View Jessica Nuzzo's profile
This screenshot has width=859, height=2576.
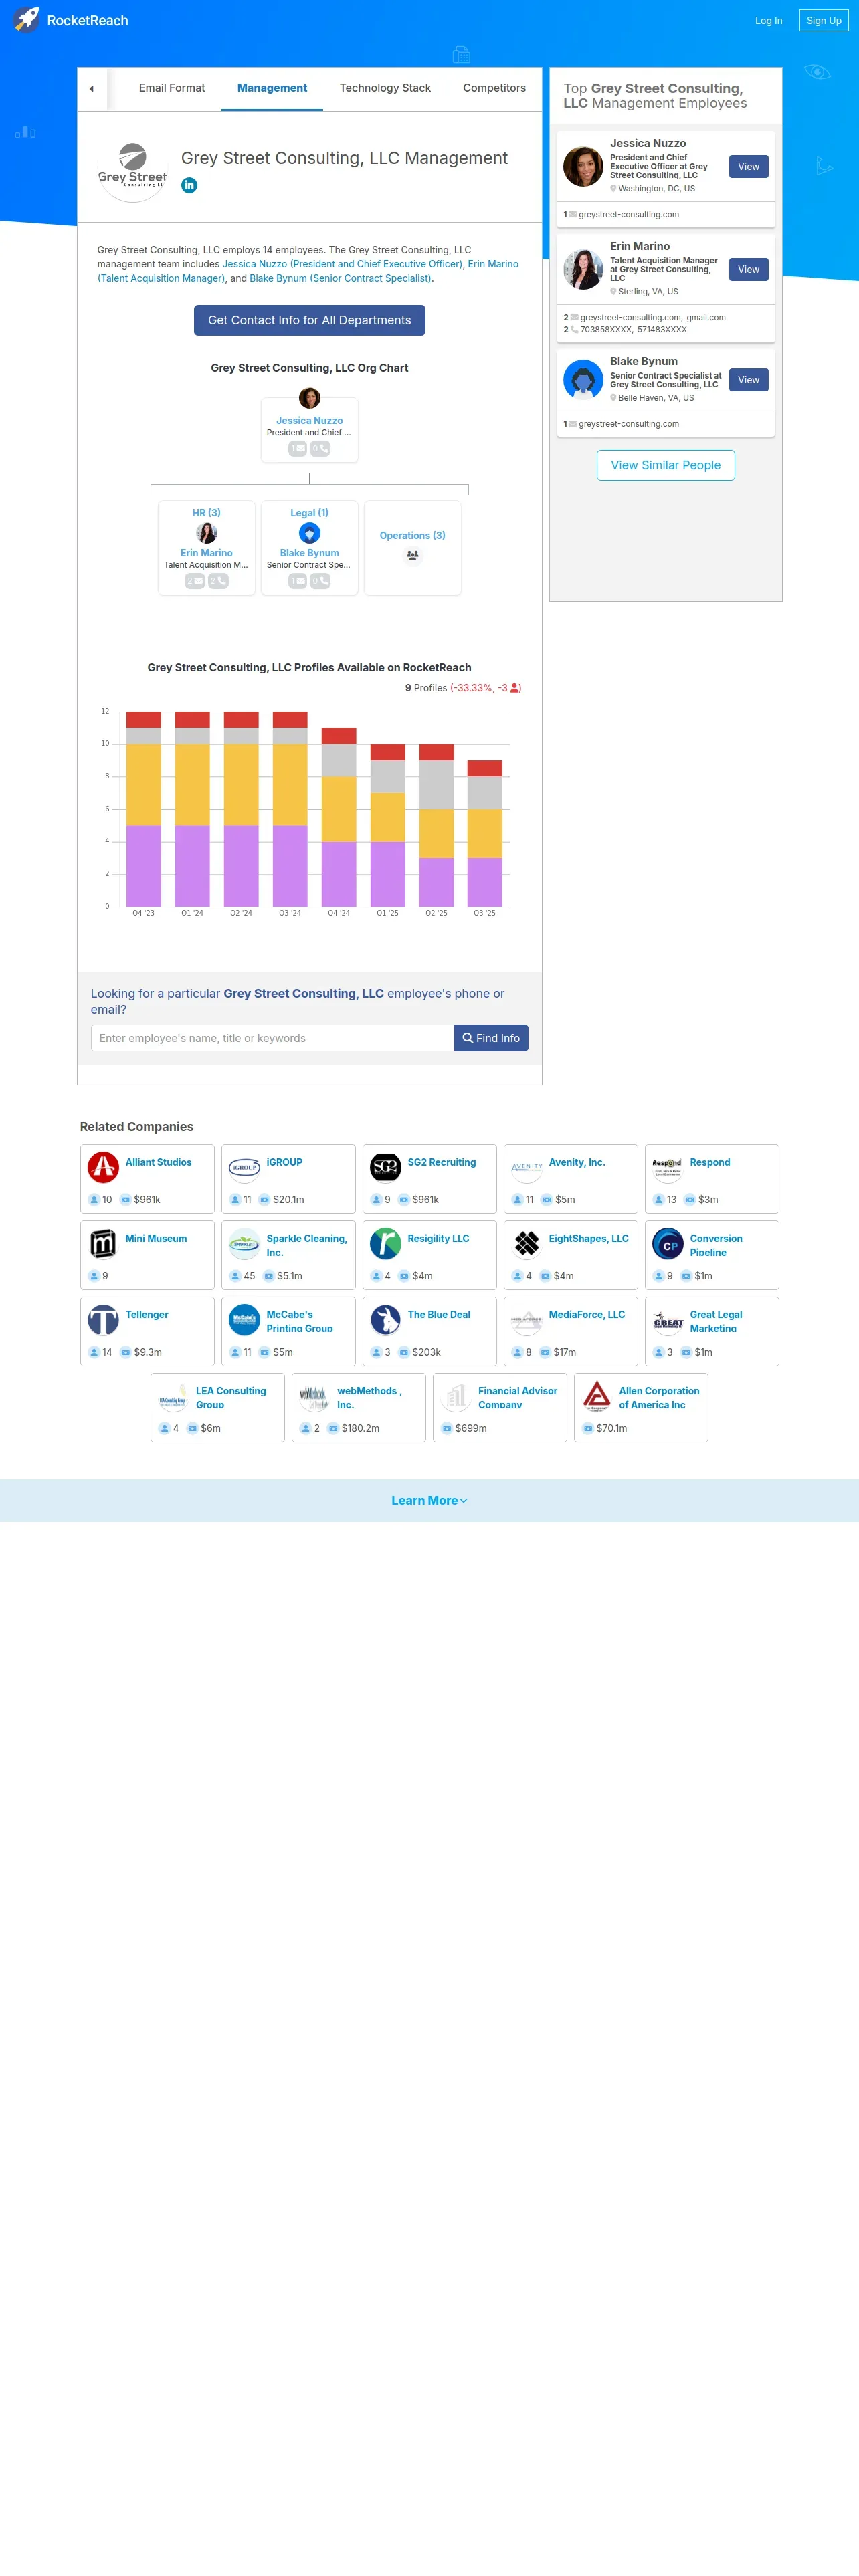pyautogui.click(x=749, y=167)
